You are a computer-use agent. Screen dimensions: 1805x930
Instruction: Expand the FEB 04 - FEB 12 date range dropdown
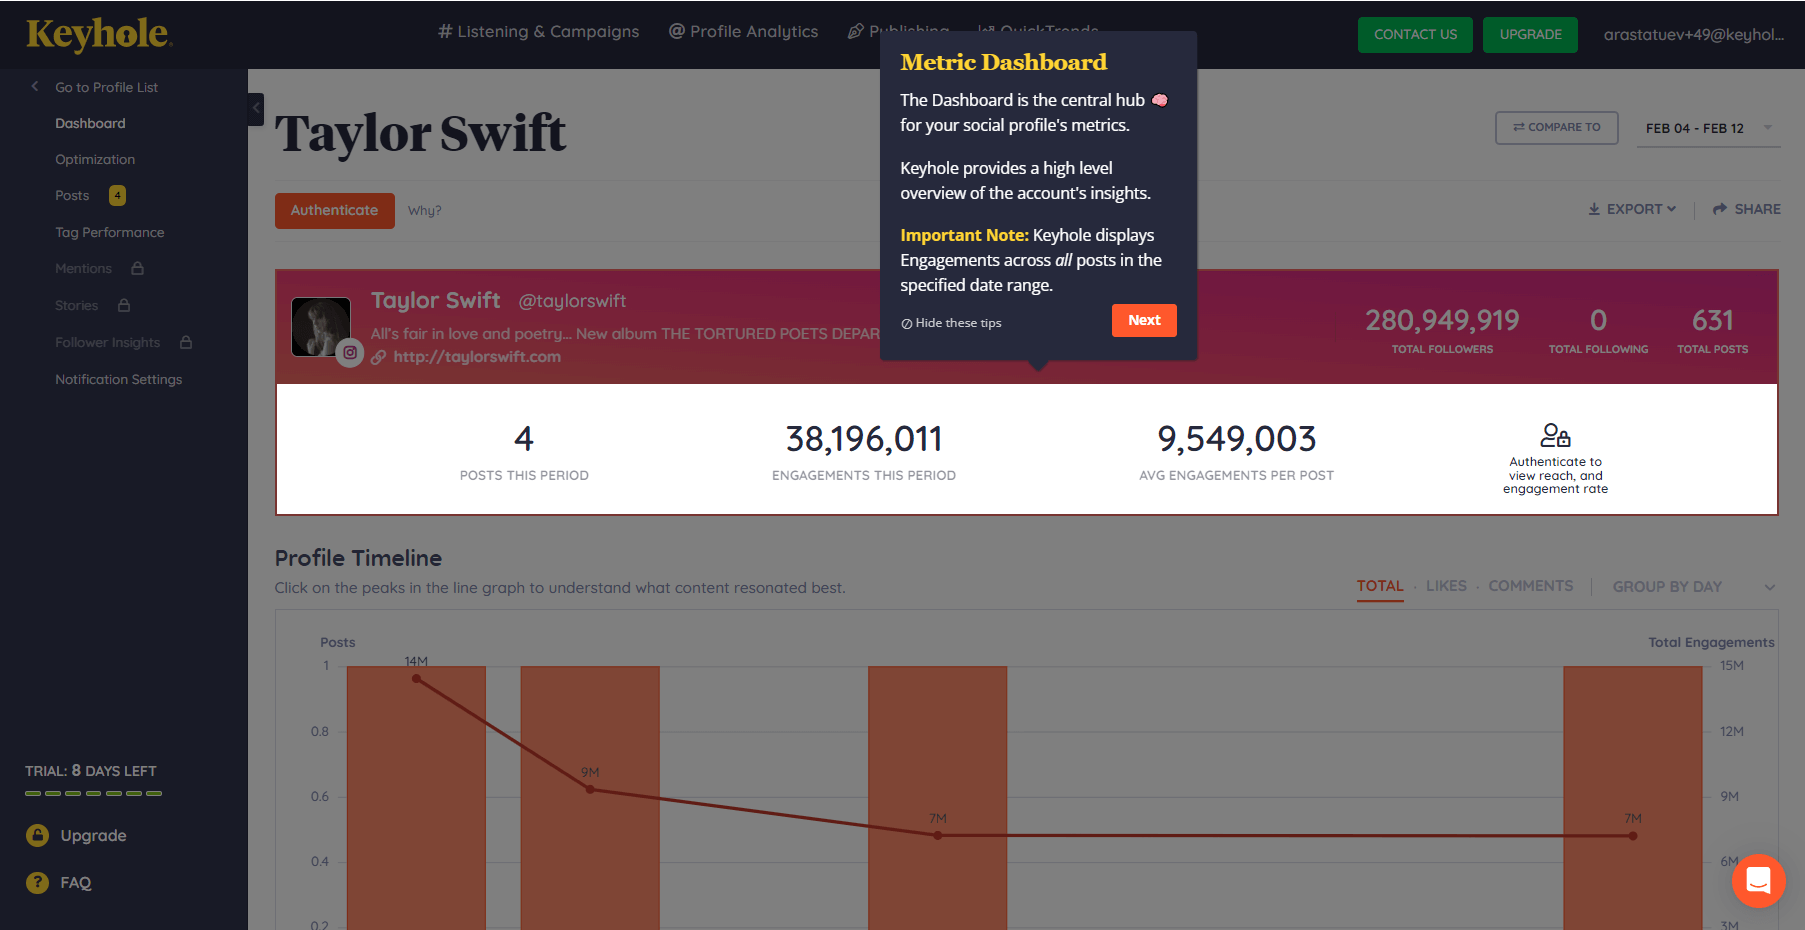[x=1708, y=128]
